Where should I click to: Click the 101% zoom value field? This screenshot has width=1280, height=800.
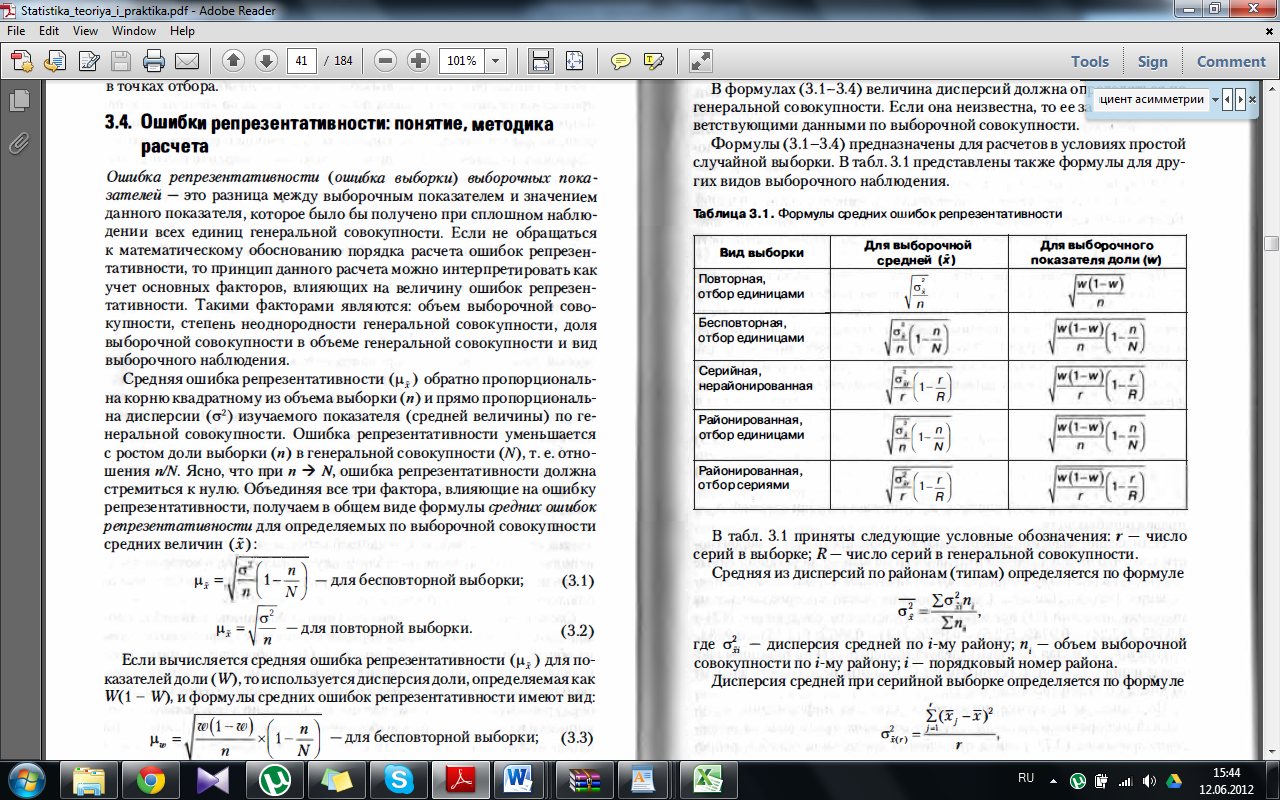point(462,60)
